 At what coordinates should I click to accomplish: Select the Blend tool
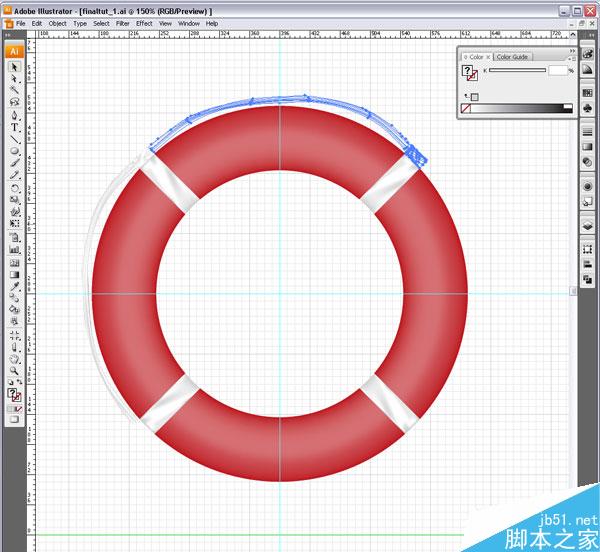pyautogui.click(x=14, y=298)
